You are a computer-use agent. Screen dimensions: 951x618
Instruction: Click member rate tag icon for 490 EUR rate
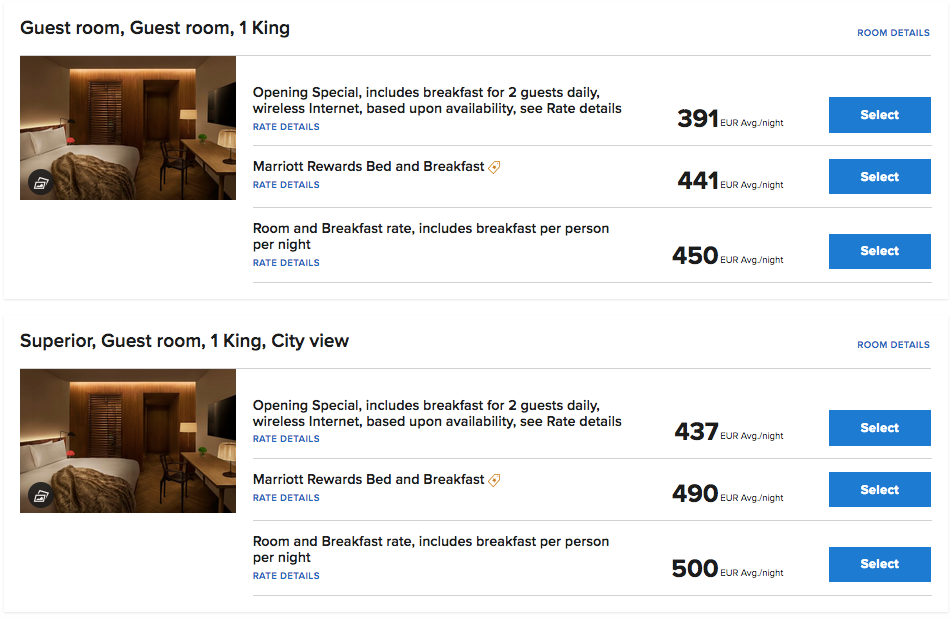(x=494, y=480)
